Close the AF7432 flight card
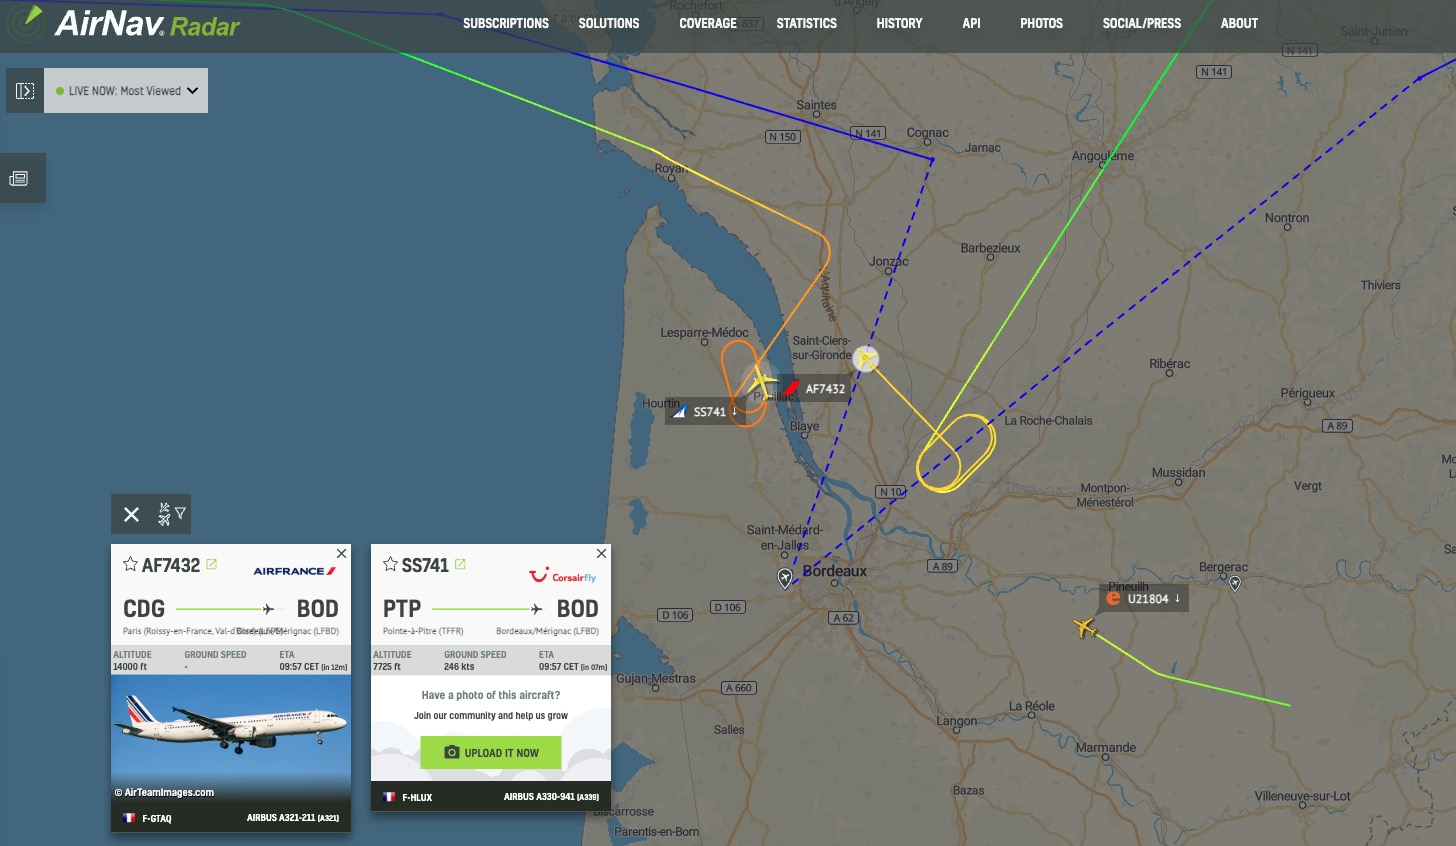 pyautogui.click(x=342, y=553)
